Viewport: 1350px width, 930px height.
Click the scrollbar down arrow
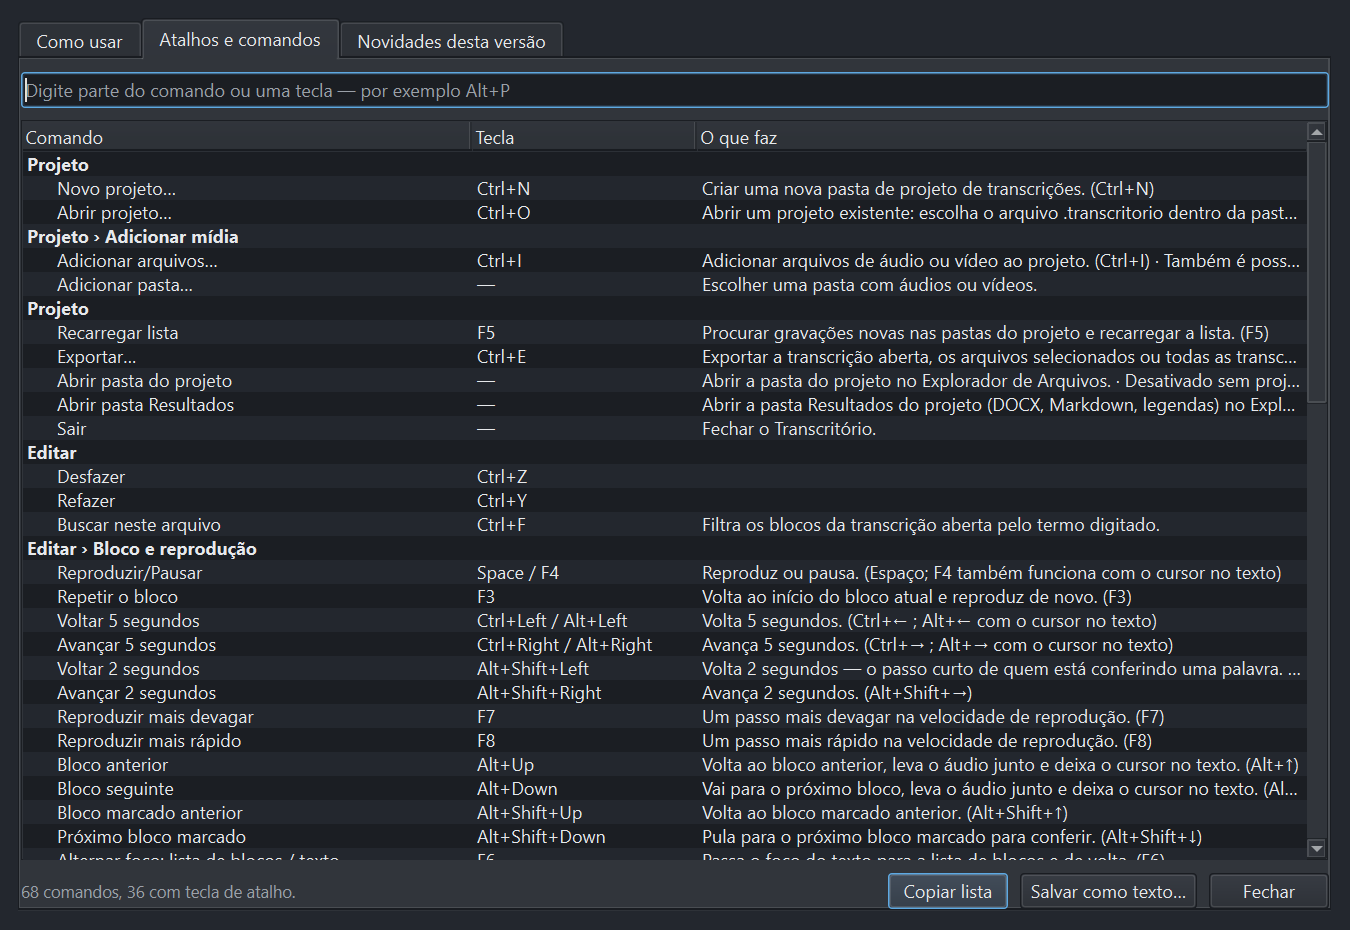[x=1317, y=848]
